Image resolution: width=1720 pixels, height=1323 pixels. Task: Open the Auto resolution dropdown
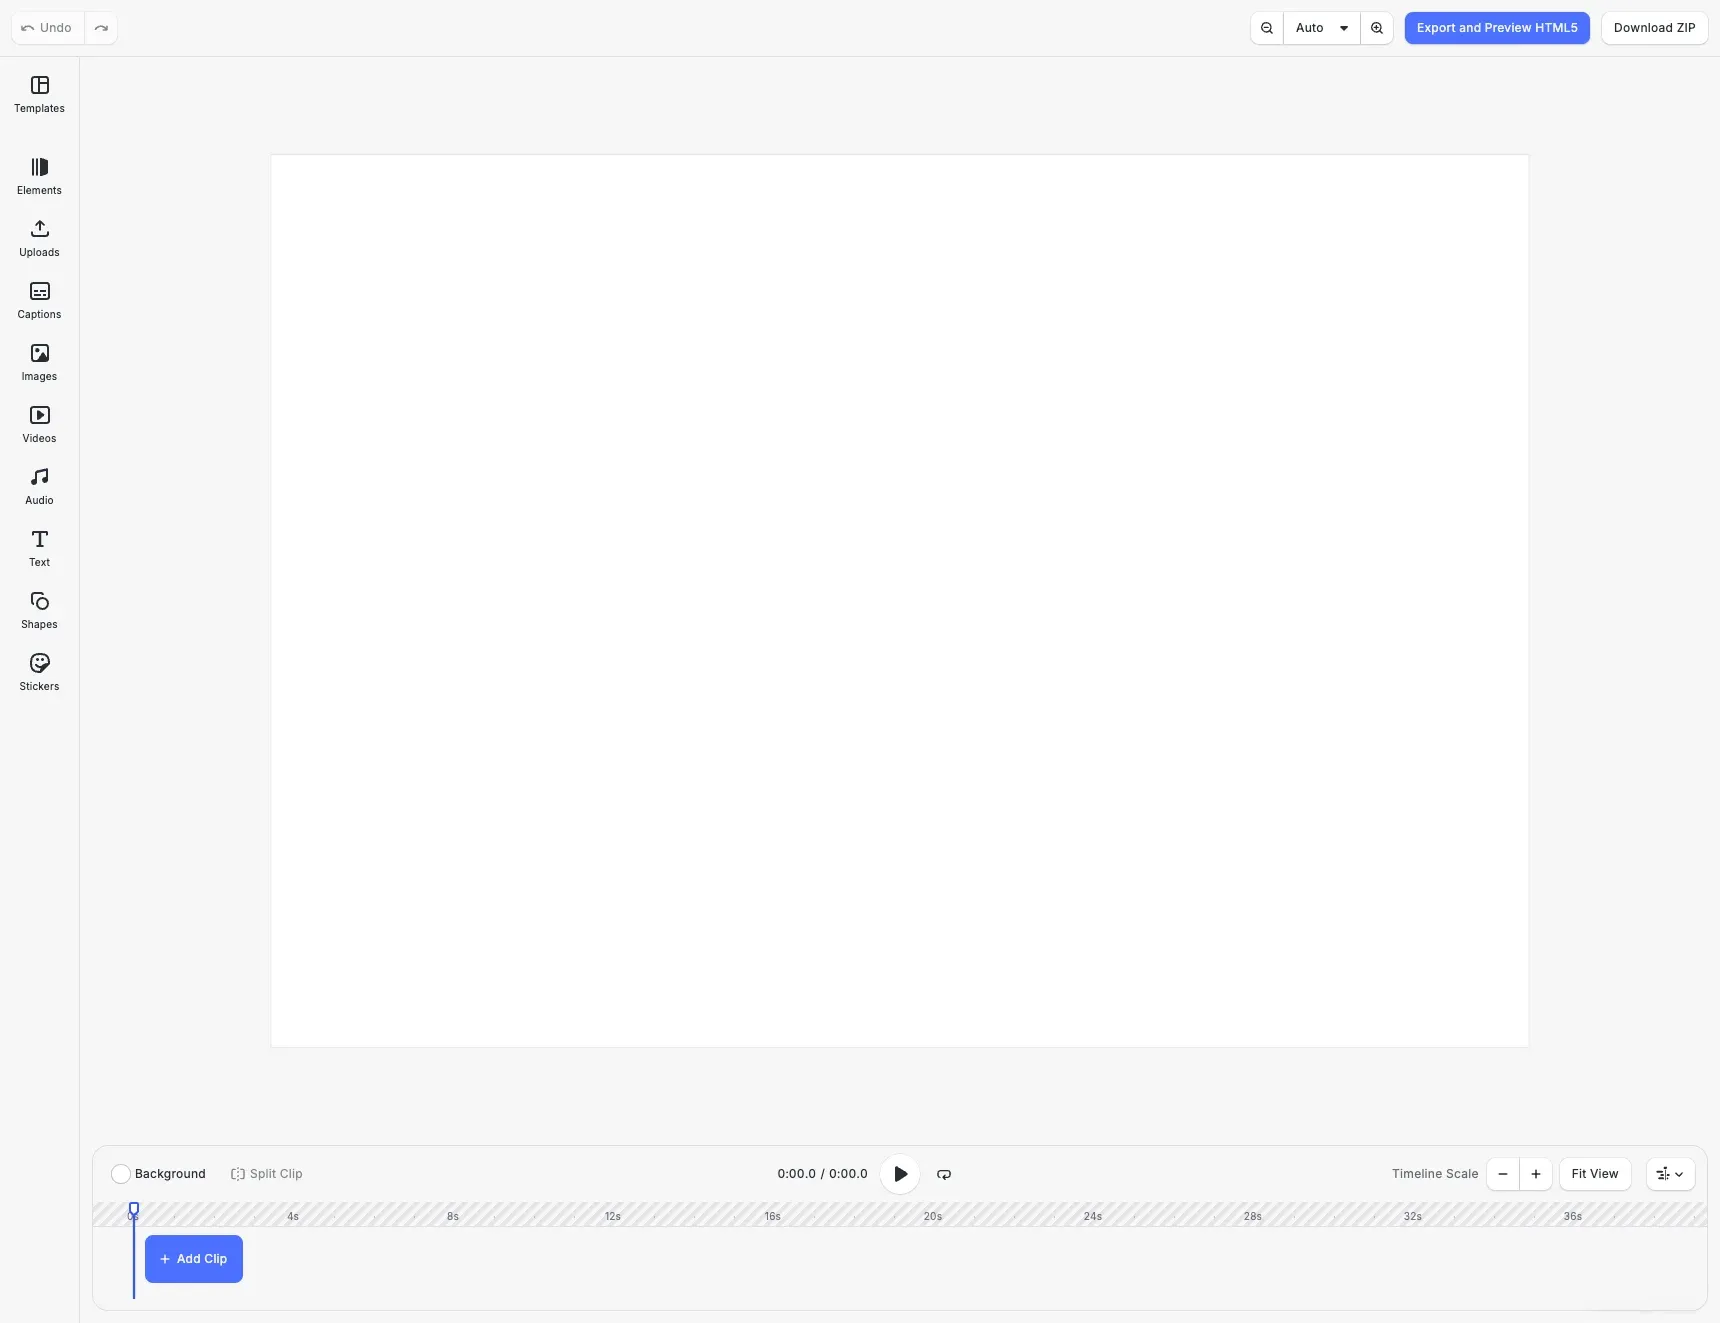[x=1321, y=27]
